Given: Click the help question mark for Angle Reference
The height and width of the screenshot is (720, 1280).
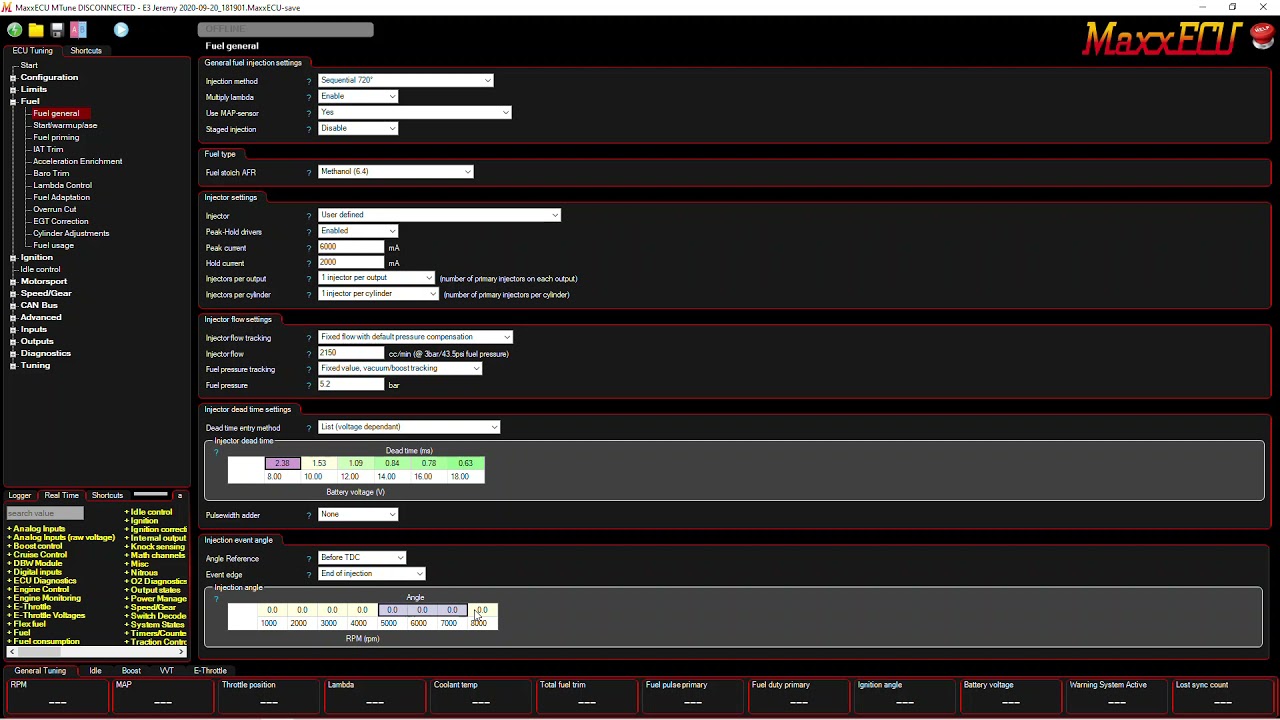Looking at the screenshot, I should 309,558.
